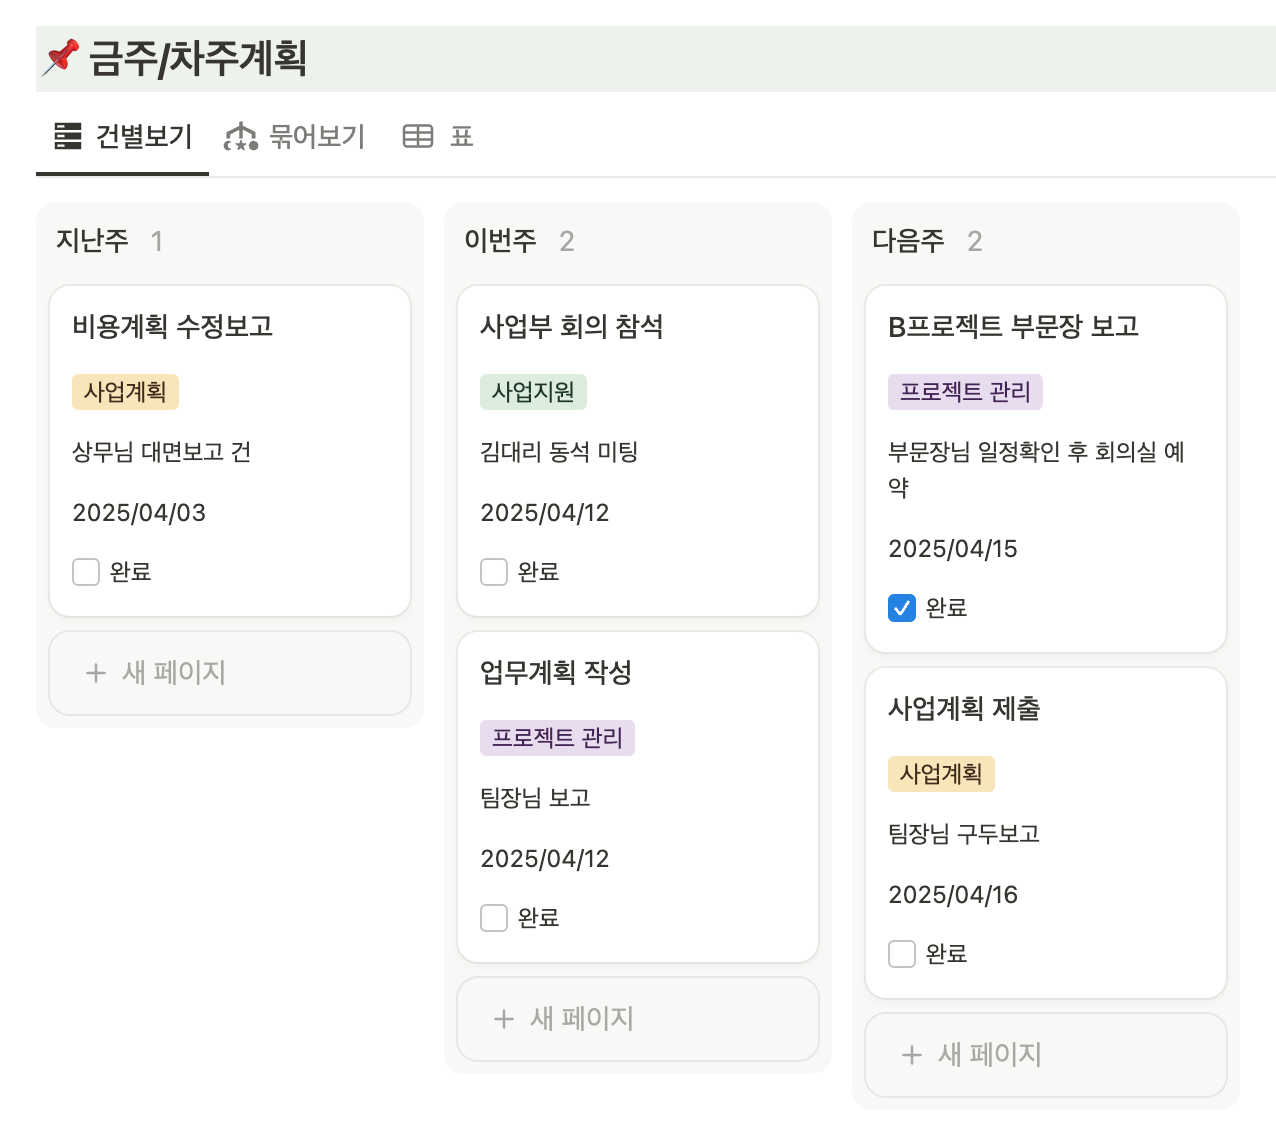Click the count 2 beside 이번주
The height and width of the screenshot is (1140, 1276).
[567, 241]
